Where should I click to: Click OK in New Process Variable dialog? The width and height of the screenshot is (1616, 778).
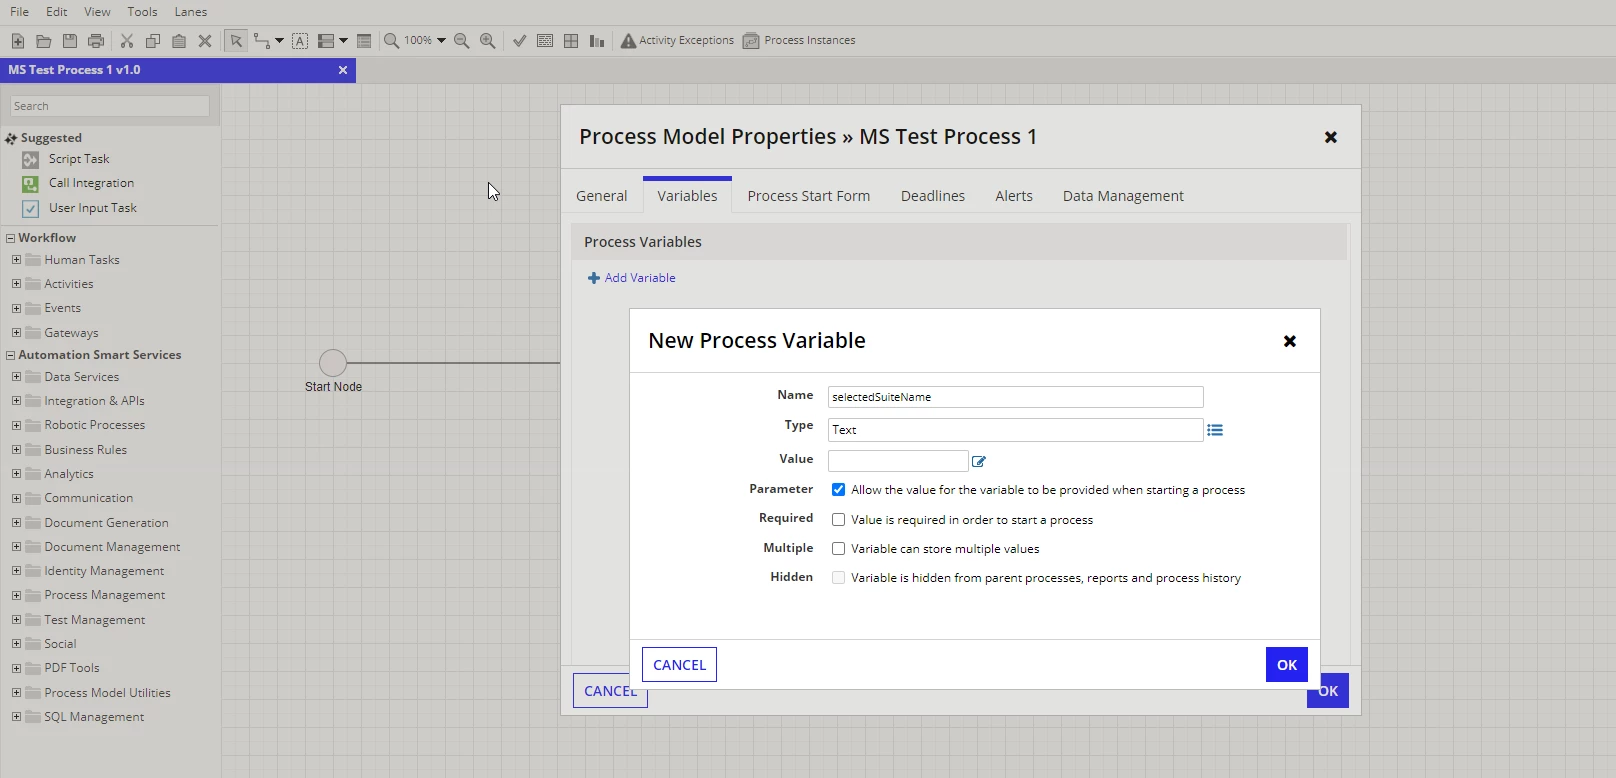click(x=1287, y=665)
